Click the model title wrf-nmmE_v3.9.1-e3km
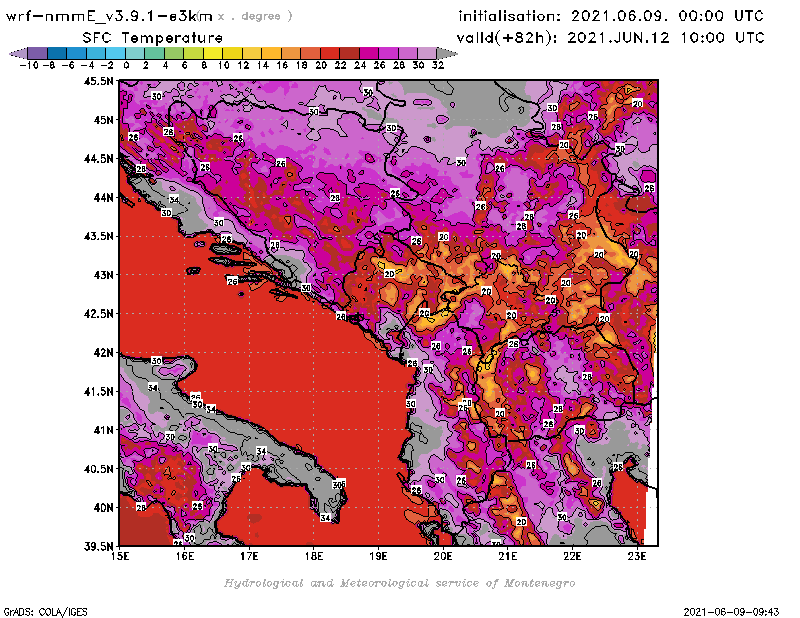Viewport: 800px width, 618px height. pos(109,16)
